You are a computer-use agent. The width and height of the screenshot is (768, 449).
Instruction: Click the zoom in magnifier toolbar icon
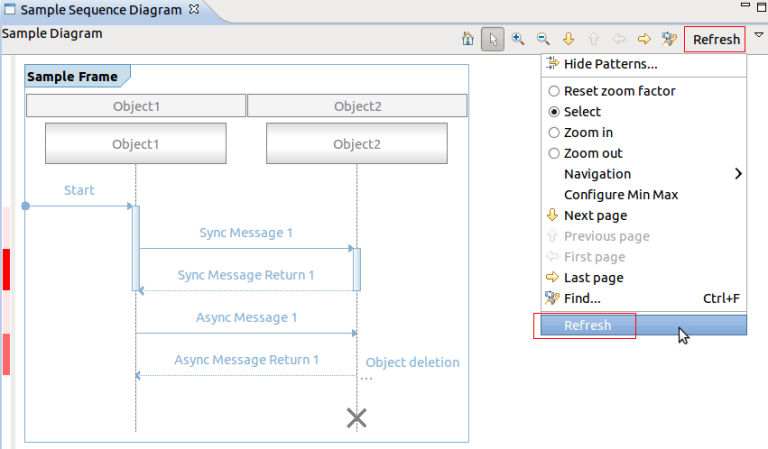[518, 39]
